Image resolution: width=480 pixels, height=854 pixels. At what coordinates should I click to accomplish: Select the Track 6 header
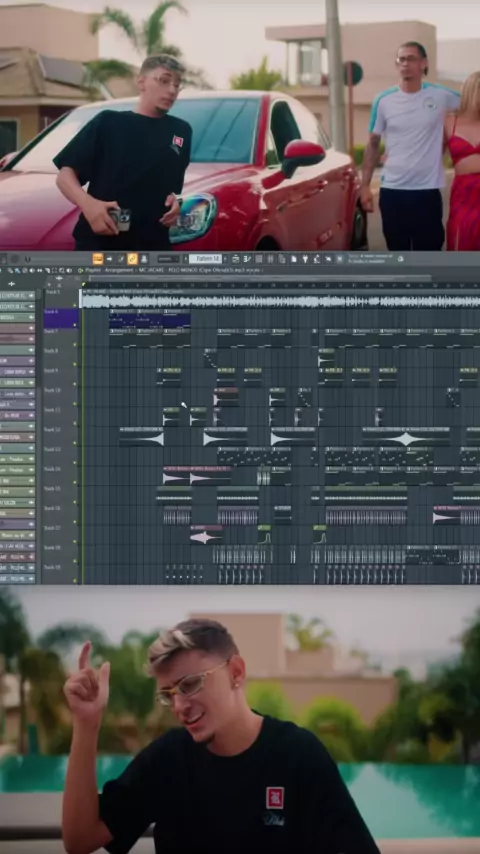tap(60, 318)
